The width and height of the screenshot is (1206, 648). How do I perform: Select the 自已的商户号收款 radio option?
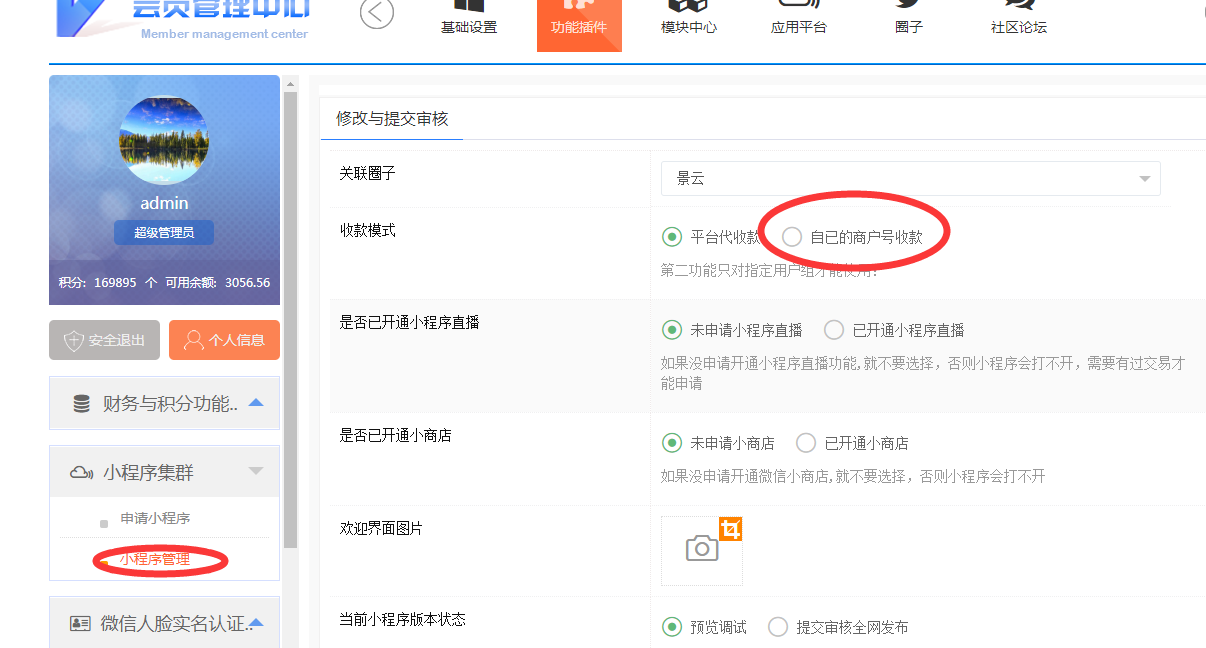(x=792, y=237)
